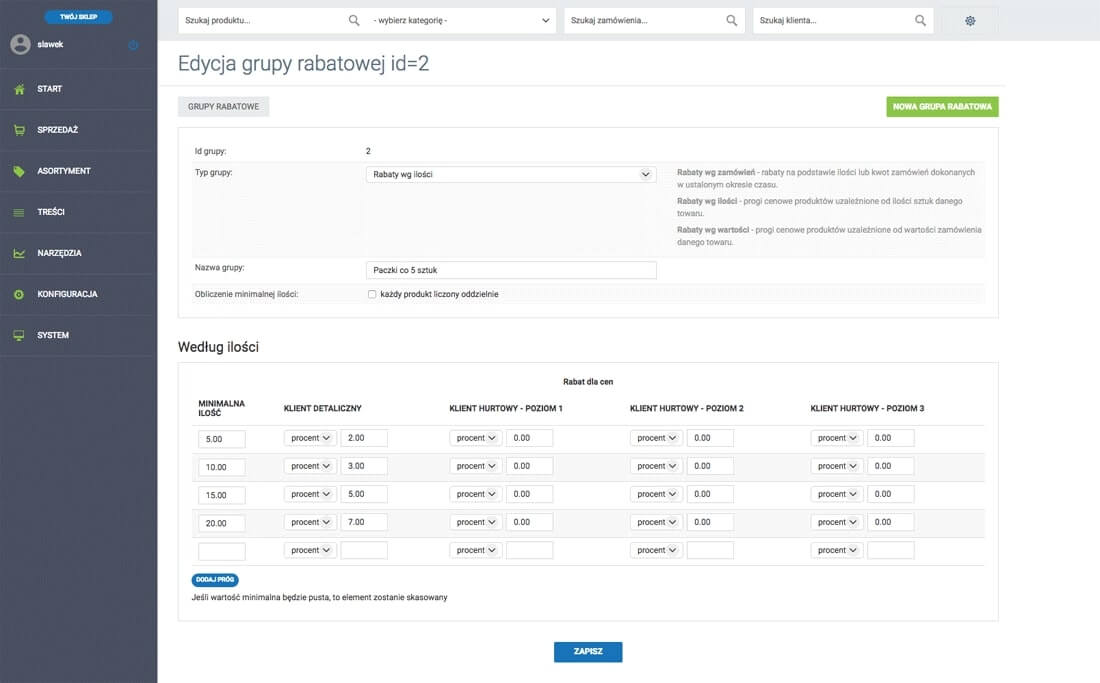
Task: Click the KONFIGURACJA gear icon in sidebar
Action: click(19, 295)
